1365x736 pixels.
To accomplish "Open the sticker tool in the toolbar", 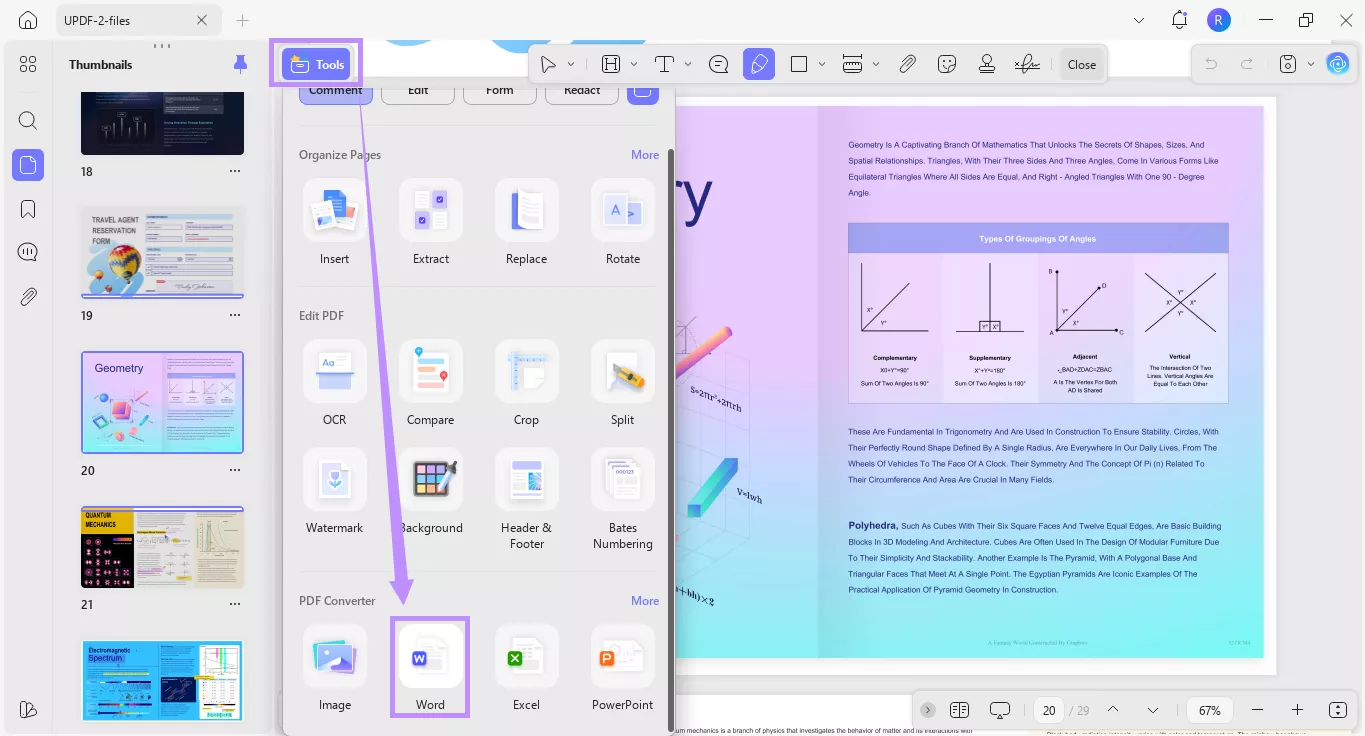I will (946, 63).
